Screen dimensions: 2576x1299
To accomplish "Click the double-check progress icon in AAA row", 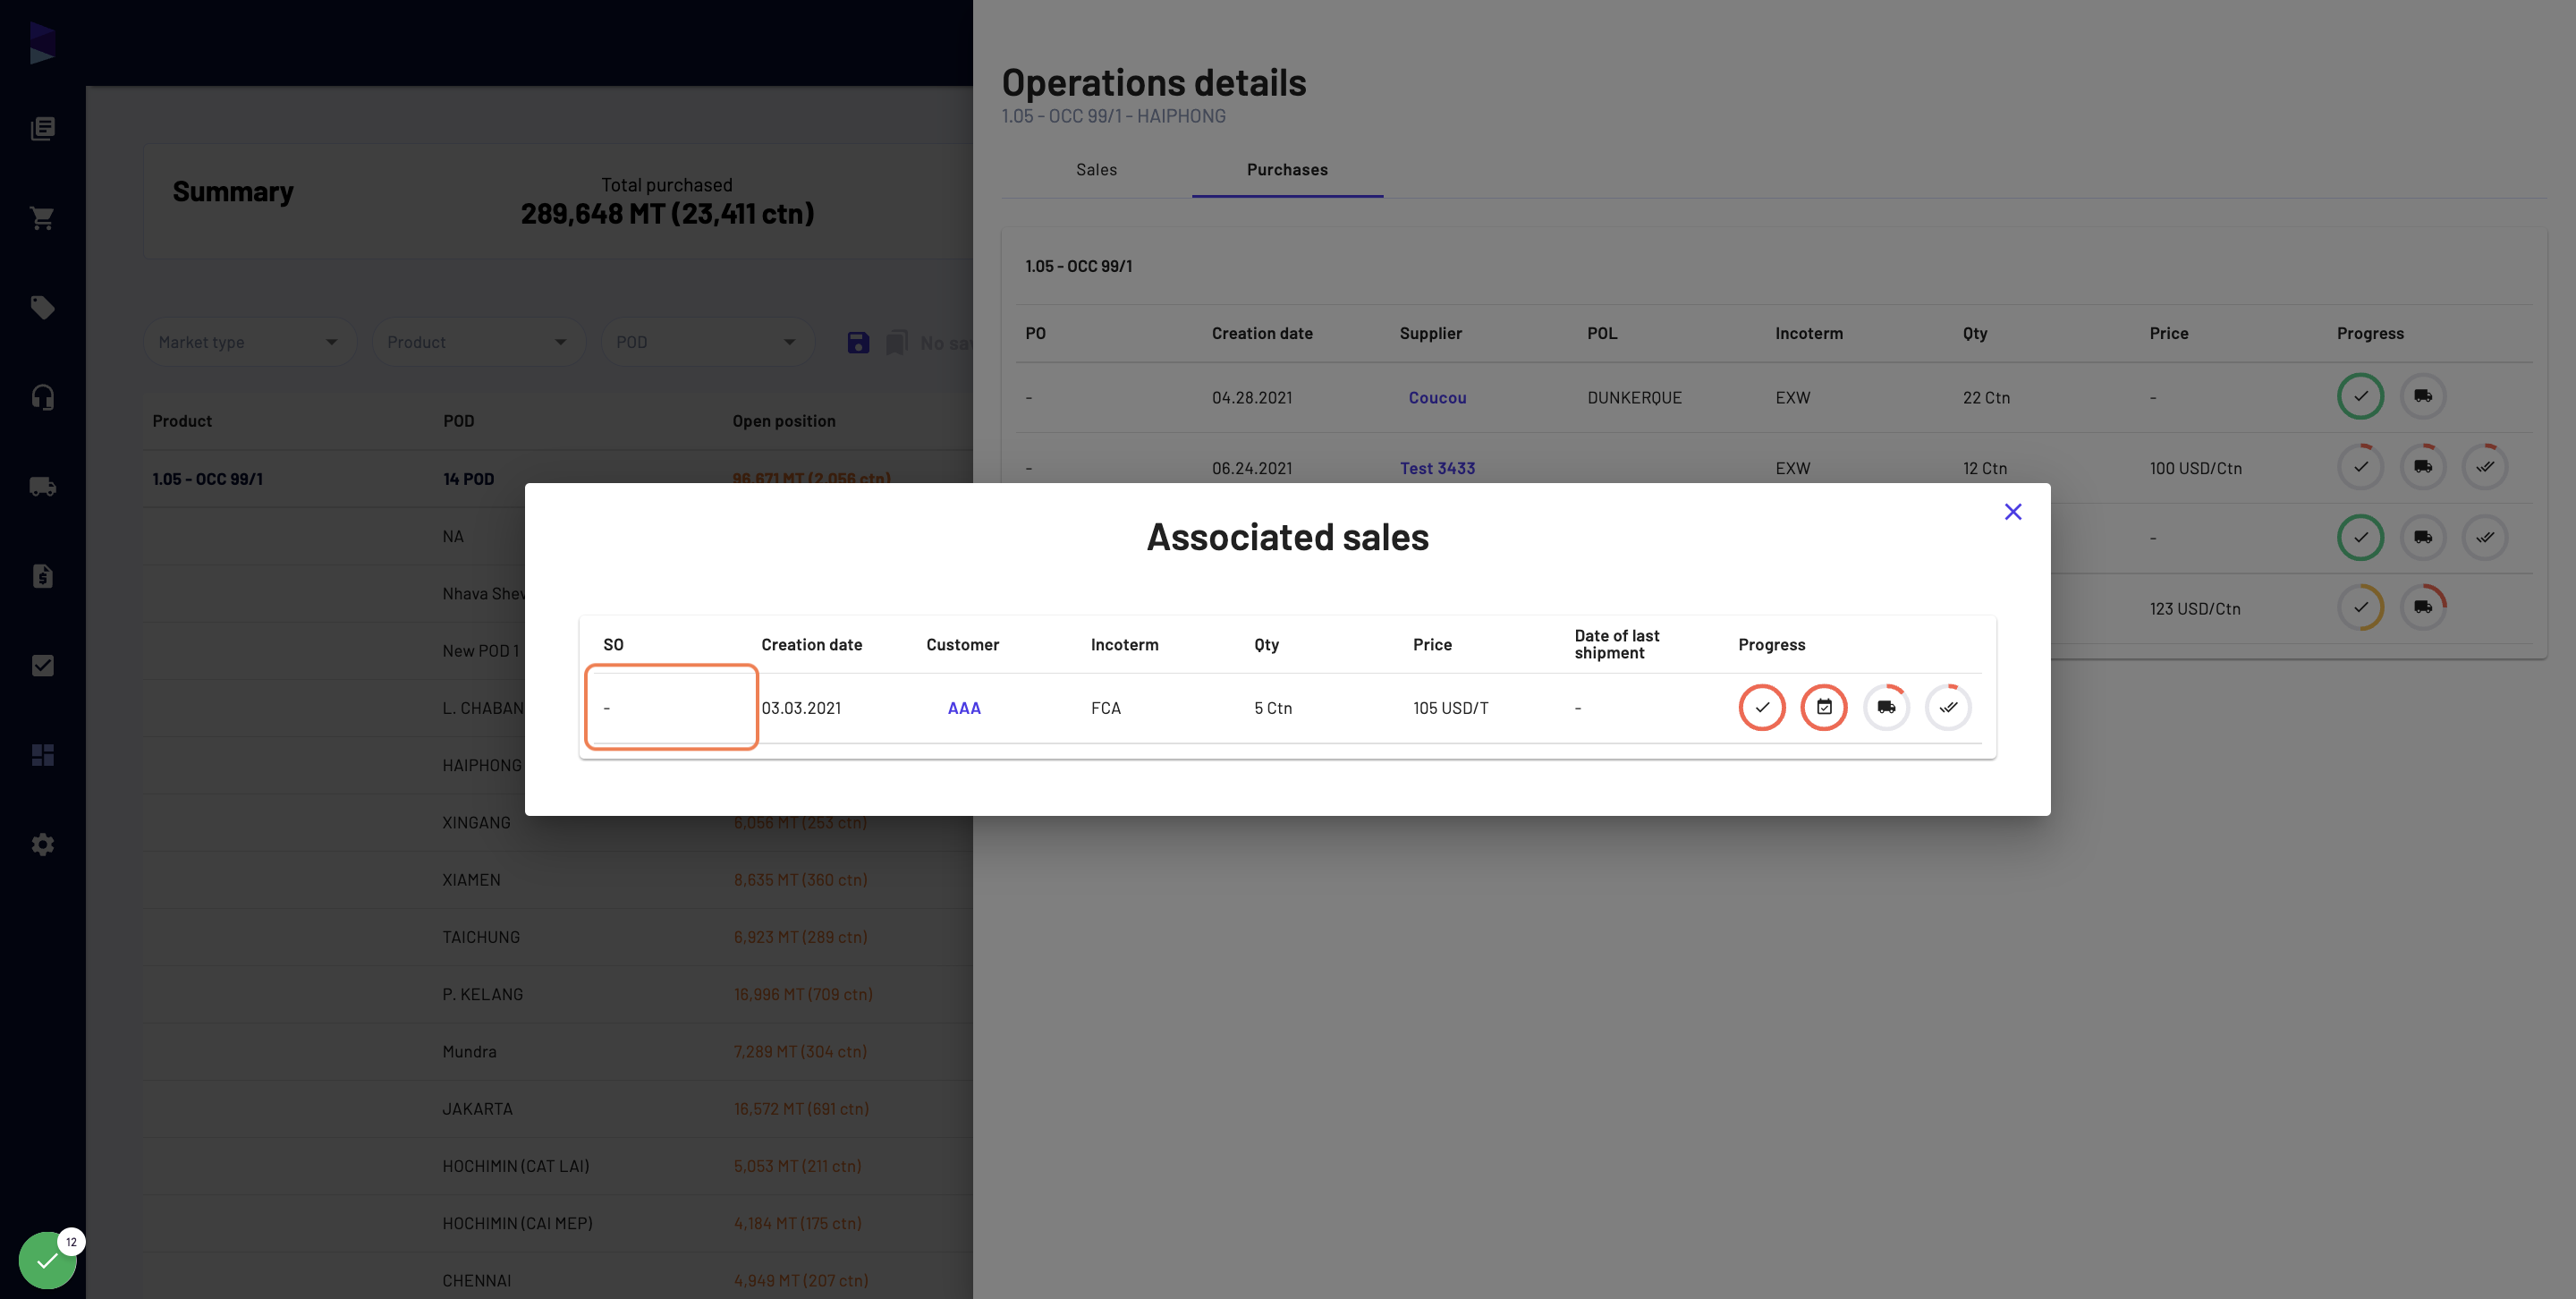I will [1948, 707].
